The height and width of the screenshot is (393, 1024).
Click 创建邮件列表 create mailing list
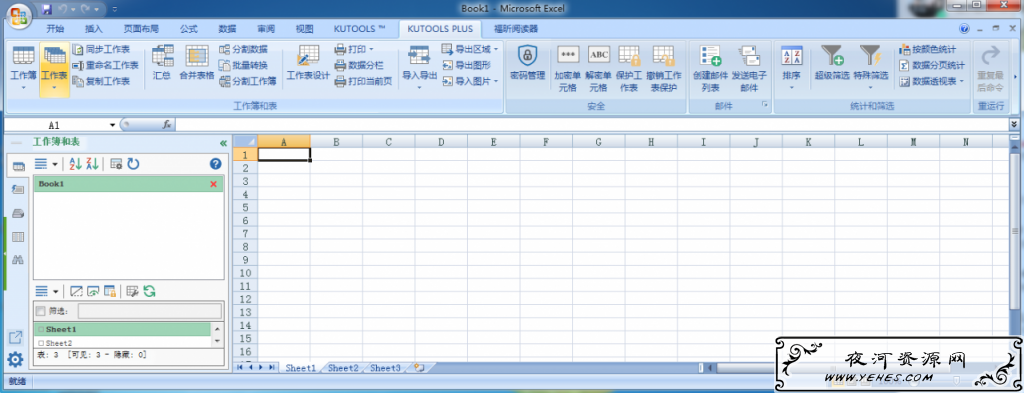click(711, 69)
